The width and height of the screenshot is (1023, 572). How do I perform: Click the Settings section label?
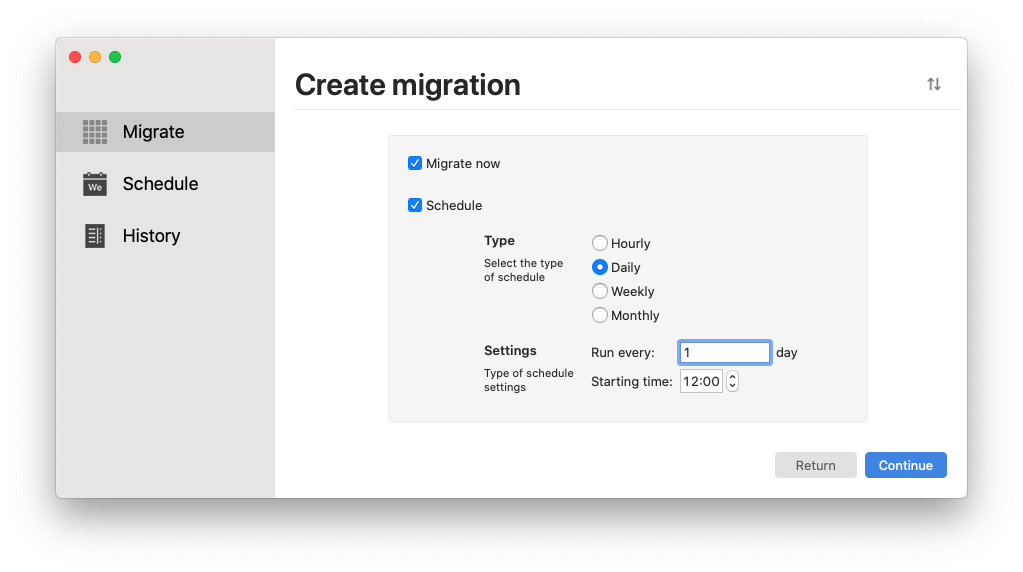coord(510,350)
